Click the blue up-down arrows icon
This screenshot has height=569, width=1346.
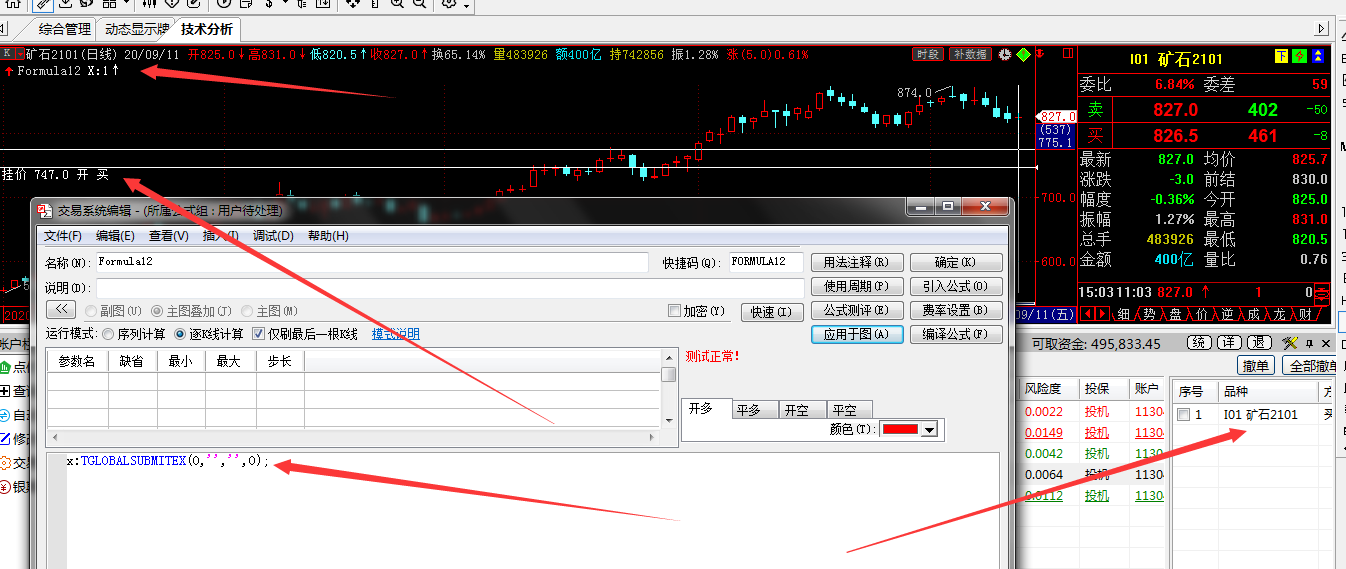tap(1318, 56)
